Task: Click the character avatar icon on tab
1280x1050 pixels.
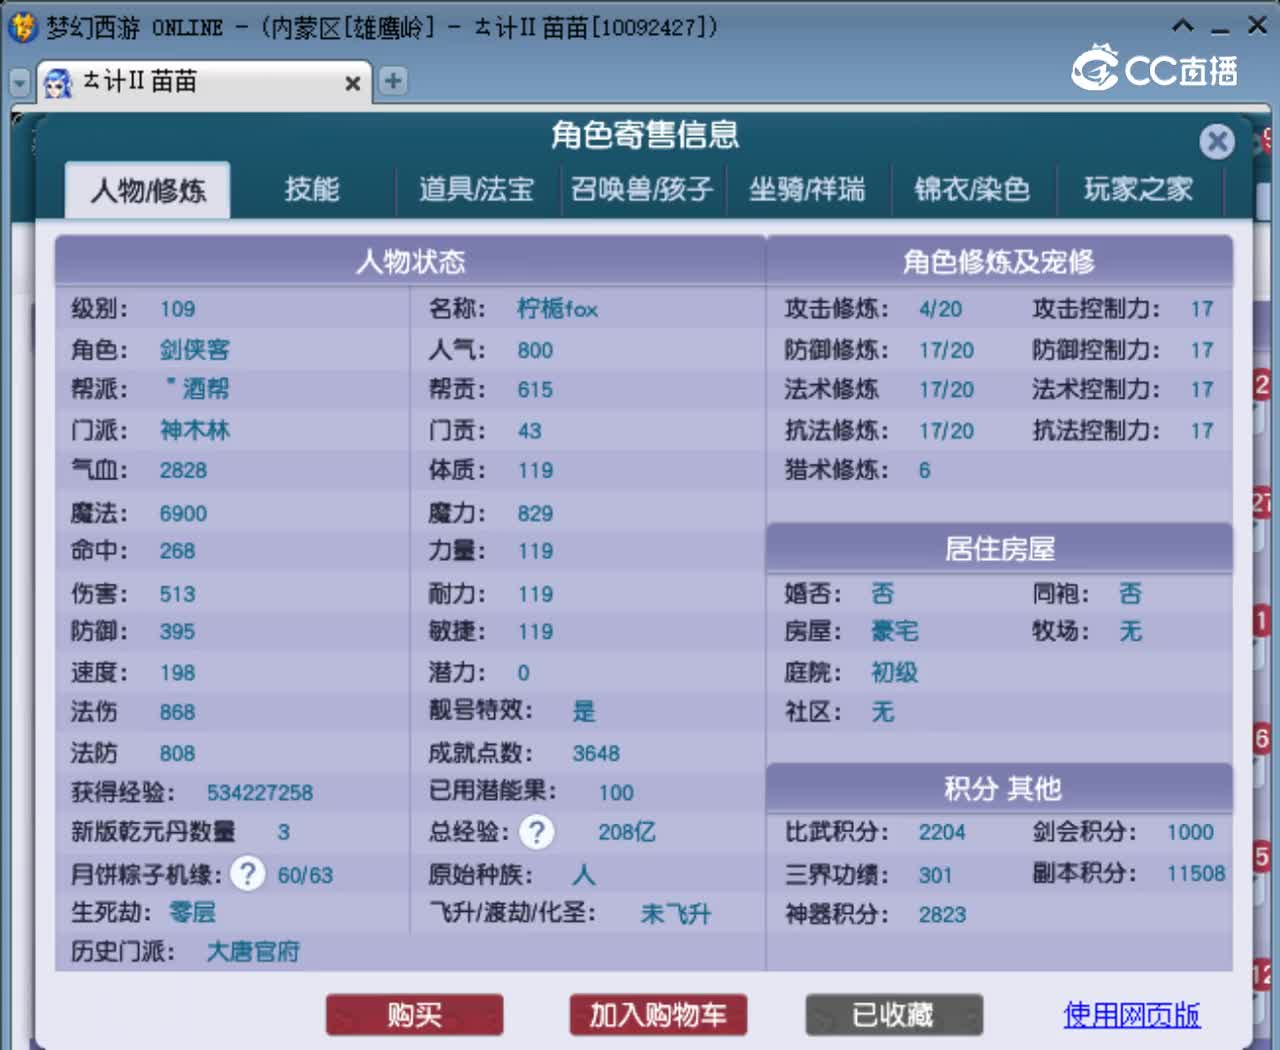Action: (58, 83)
